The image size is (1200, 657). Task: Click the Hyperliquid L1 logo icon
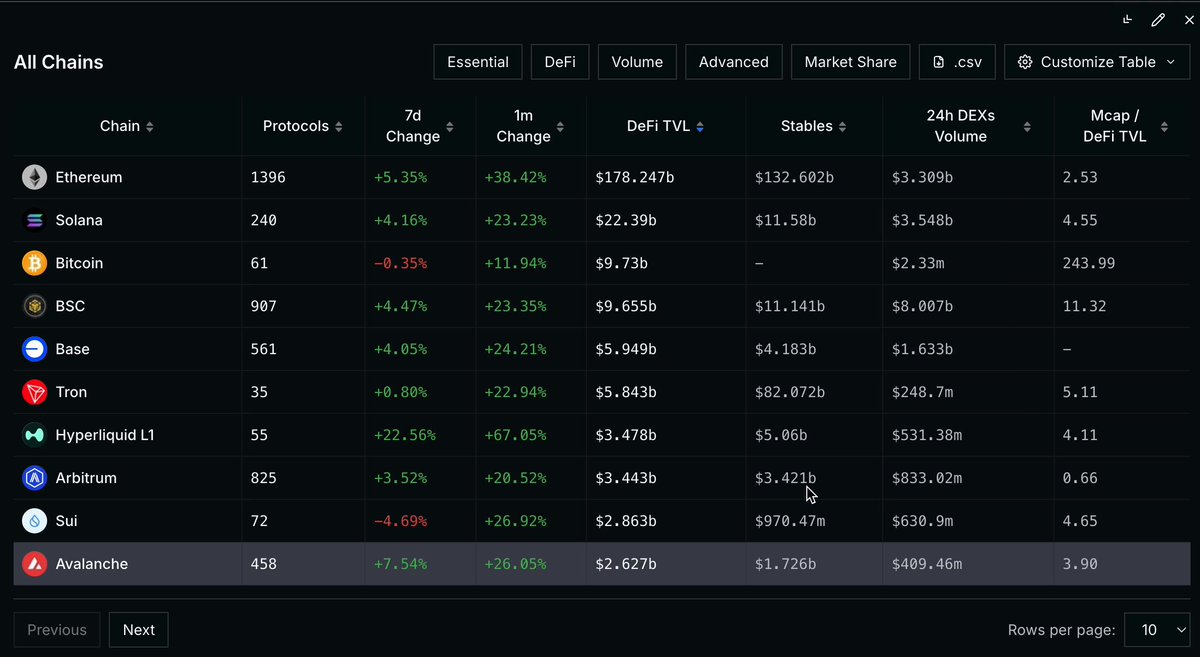(35, 435)
